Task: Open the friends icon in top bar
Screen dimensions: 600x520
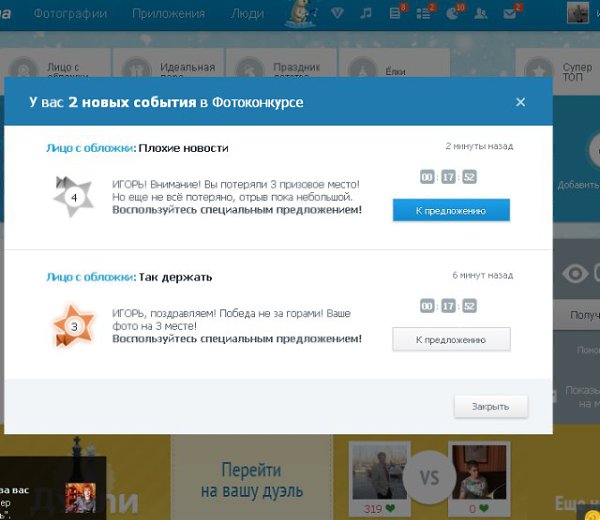Action: (x=481, y=13)
